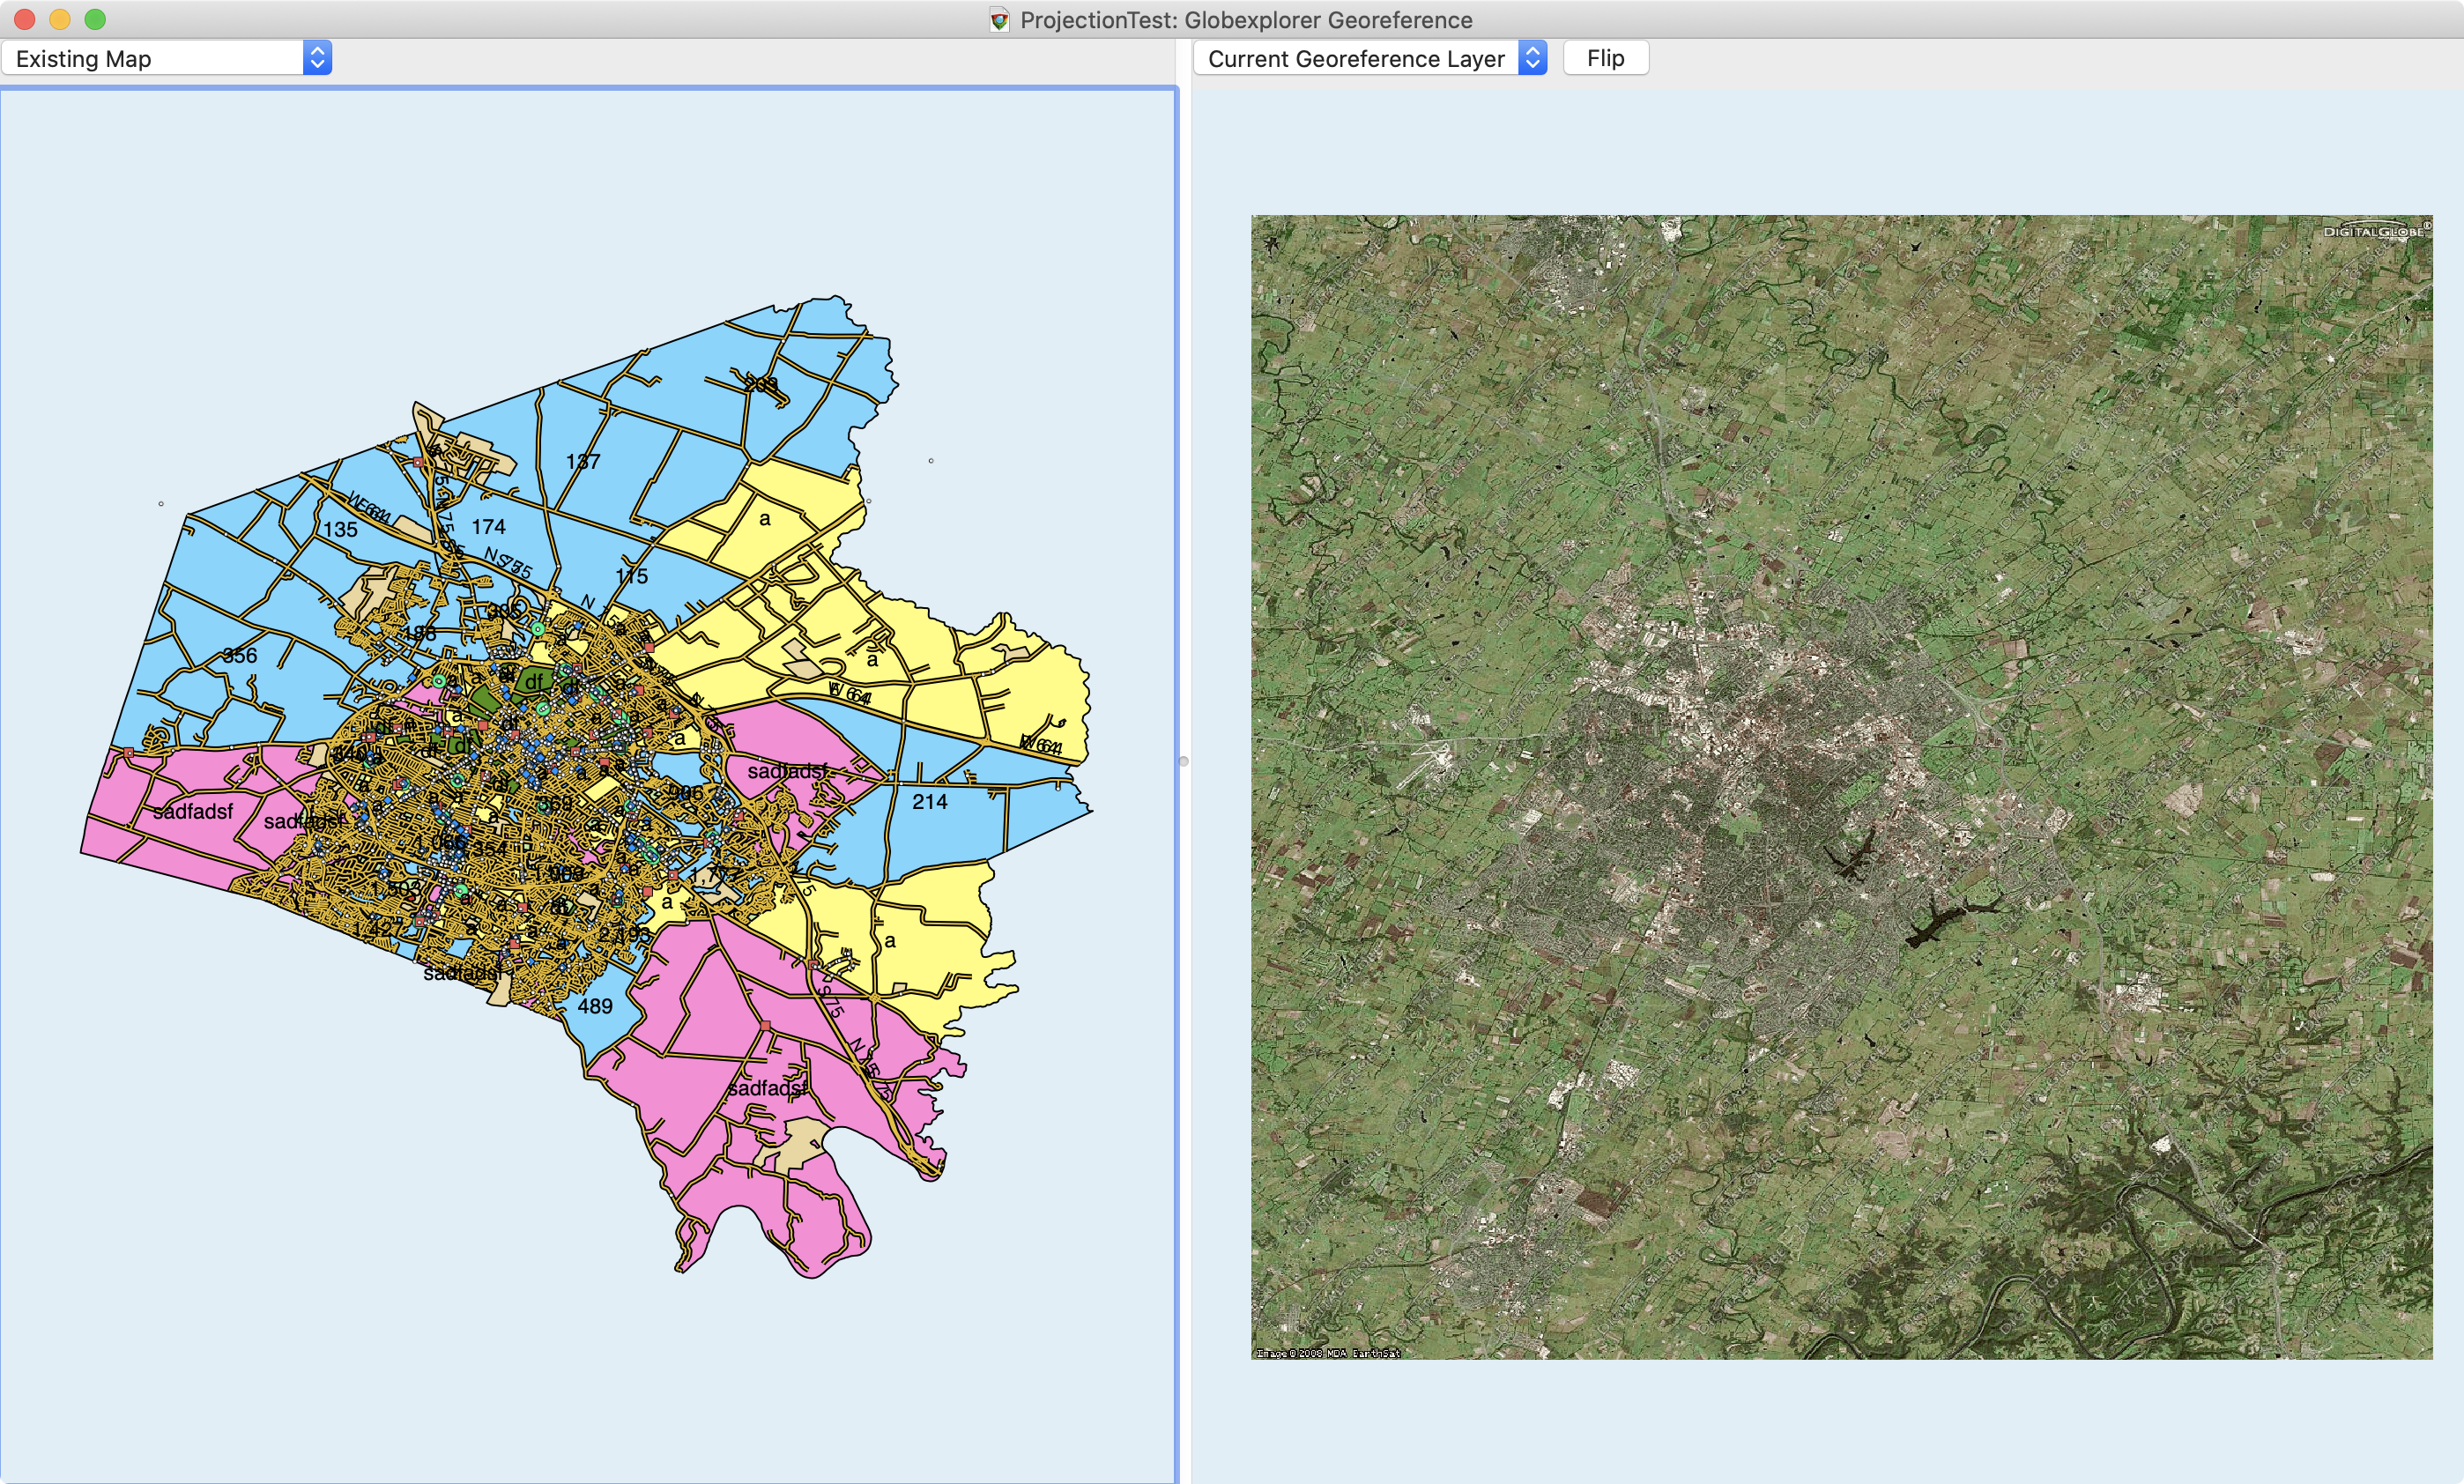The height and width of the screenshot is (1484, 2464).
Task: Click the Georeference Layer dropdown arrows
Action: coord(1532,58)
